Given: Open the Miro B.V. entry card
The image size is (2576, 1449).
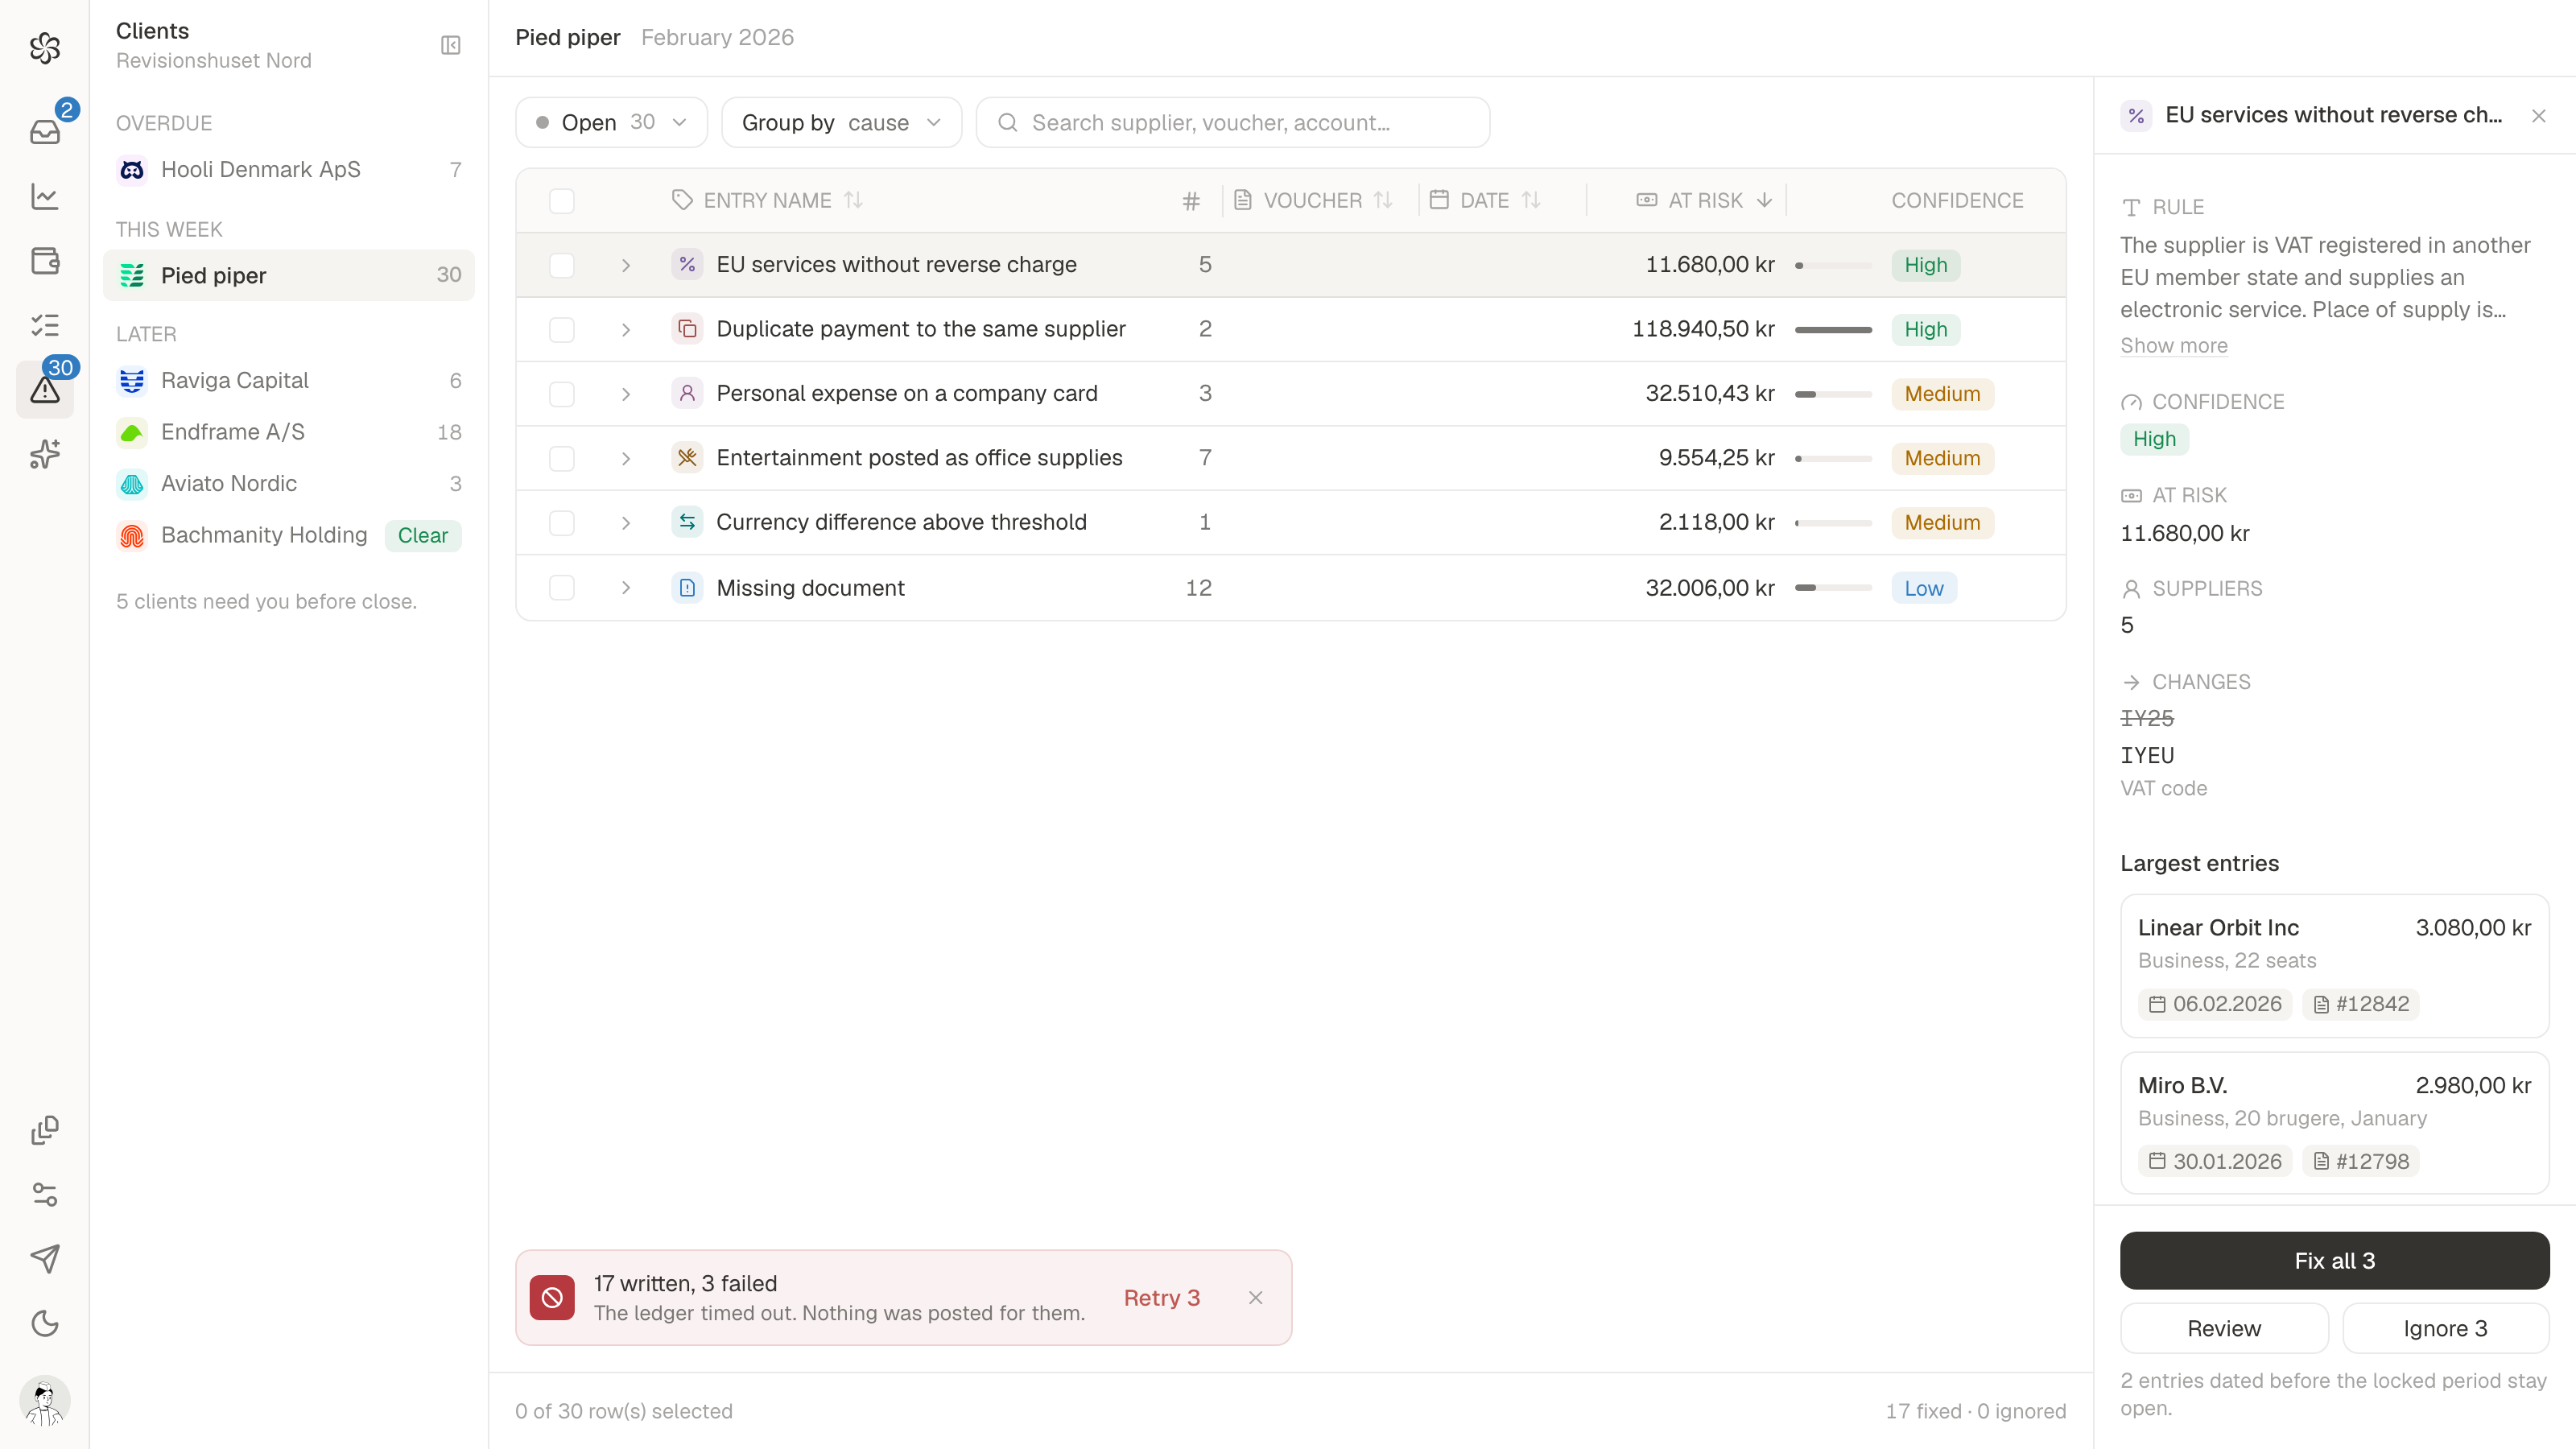Looking at the screenshot, I should click(x=2334, y=1123).
